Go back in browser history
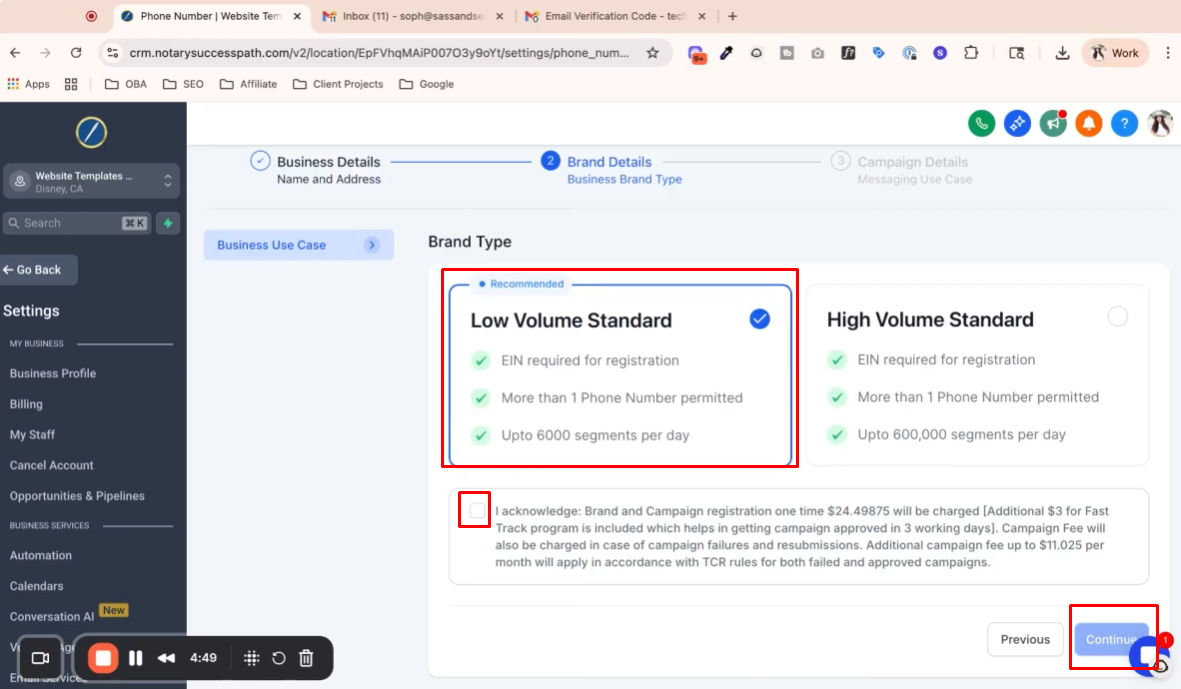 (x=15, y=53)
